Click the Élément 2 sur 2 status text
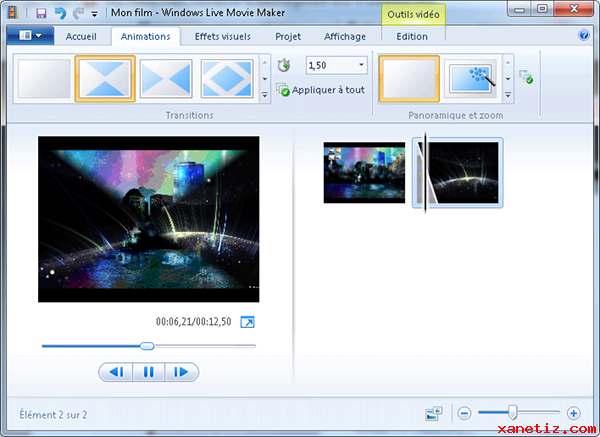This screenshot has height=437, width=600. (x=53, y=414)
